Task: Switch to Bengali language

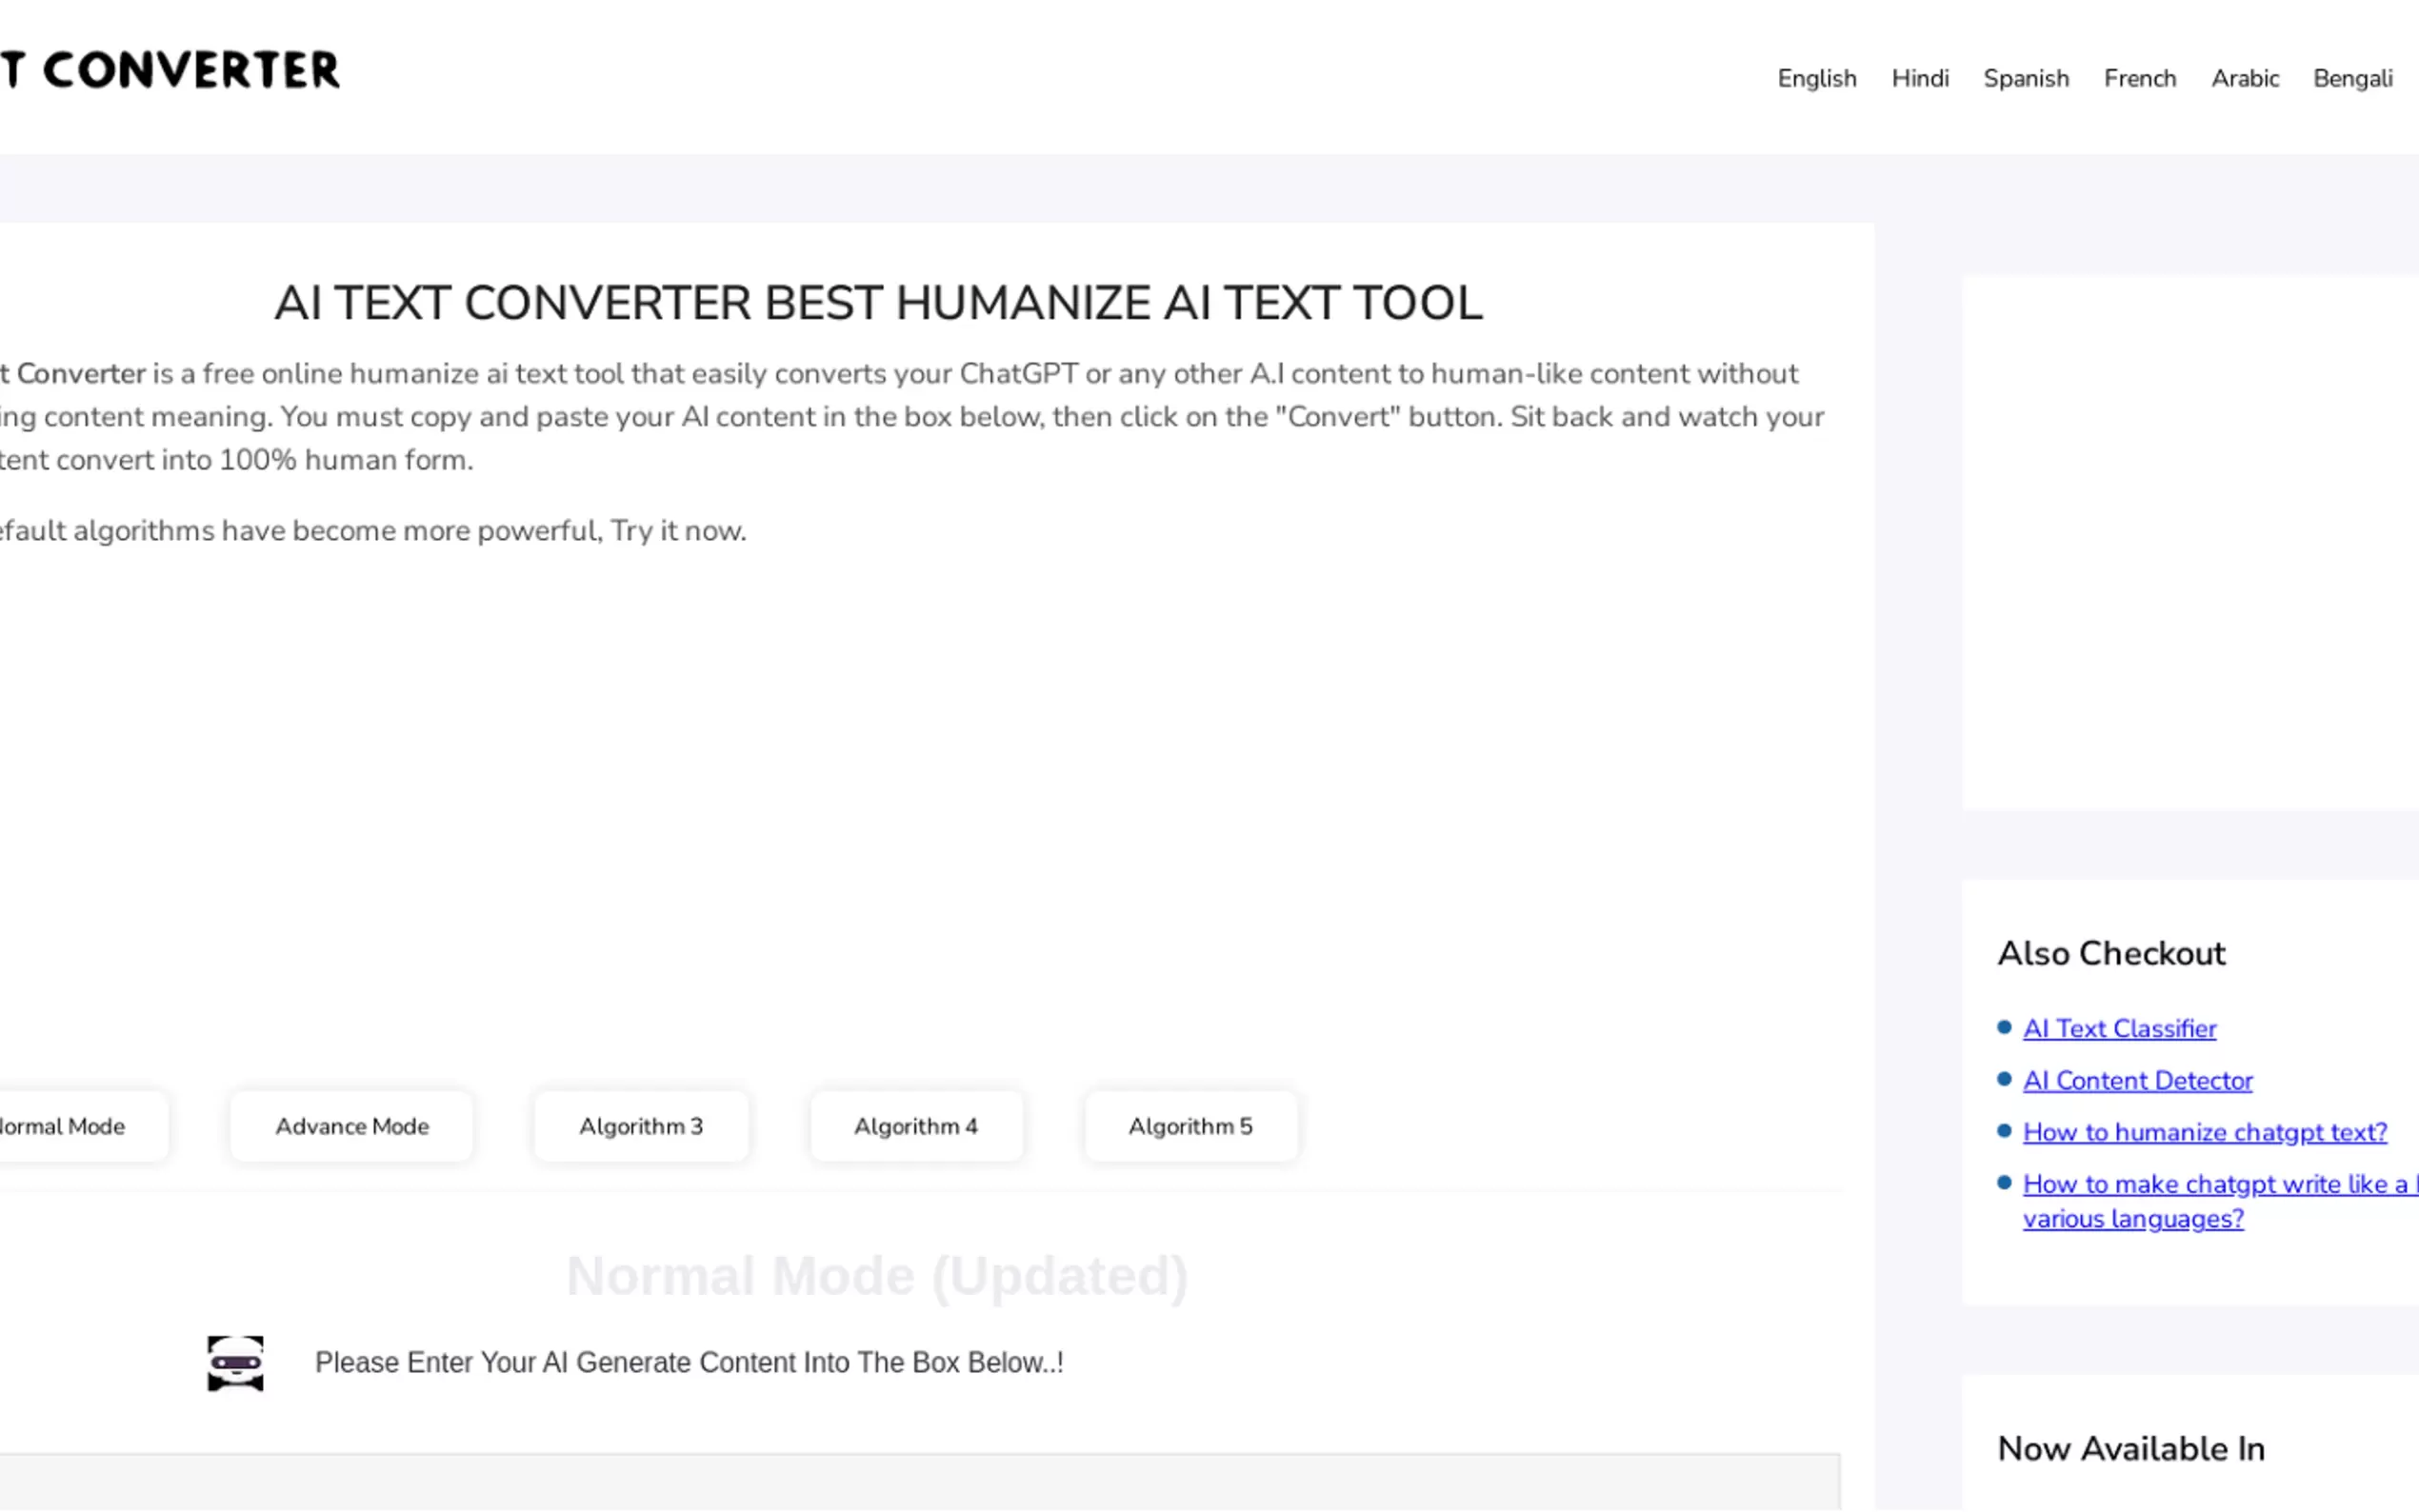Action: (x=2352, y=78)
